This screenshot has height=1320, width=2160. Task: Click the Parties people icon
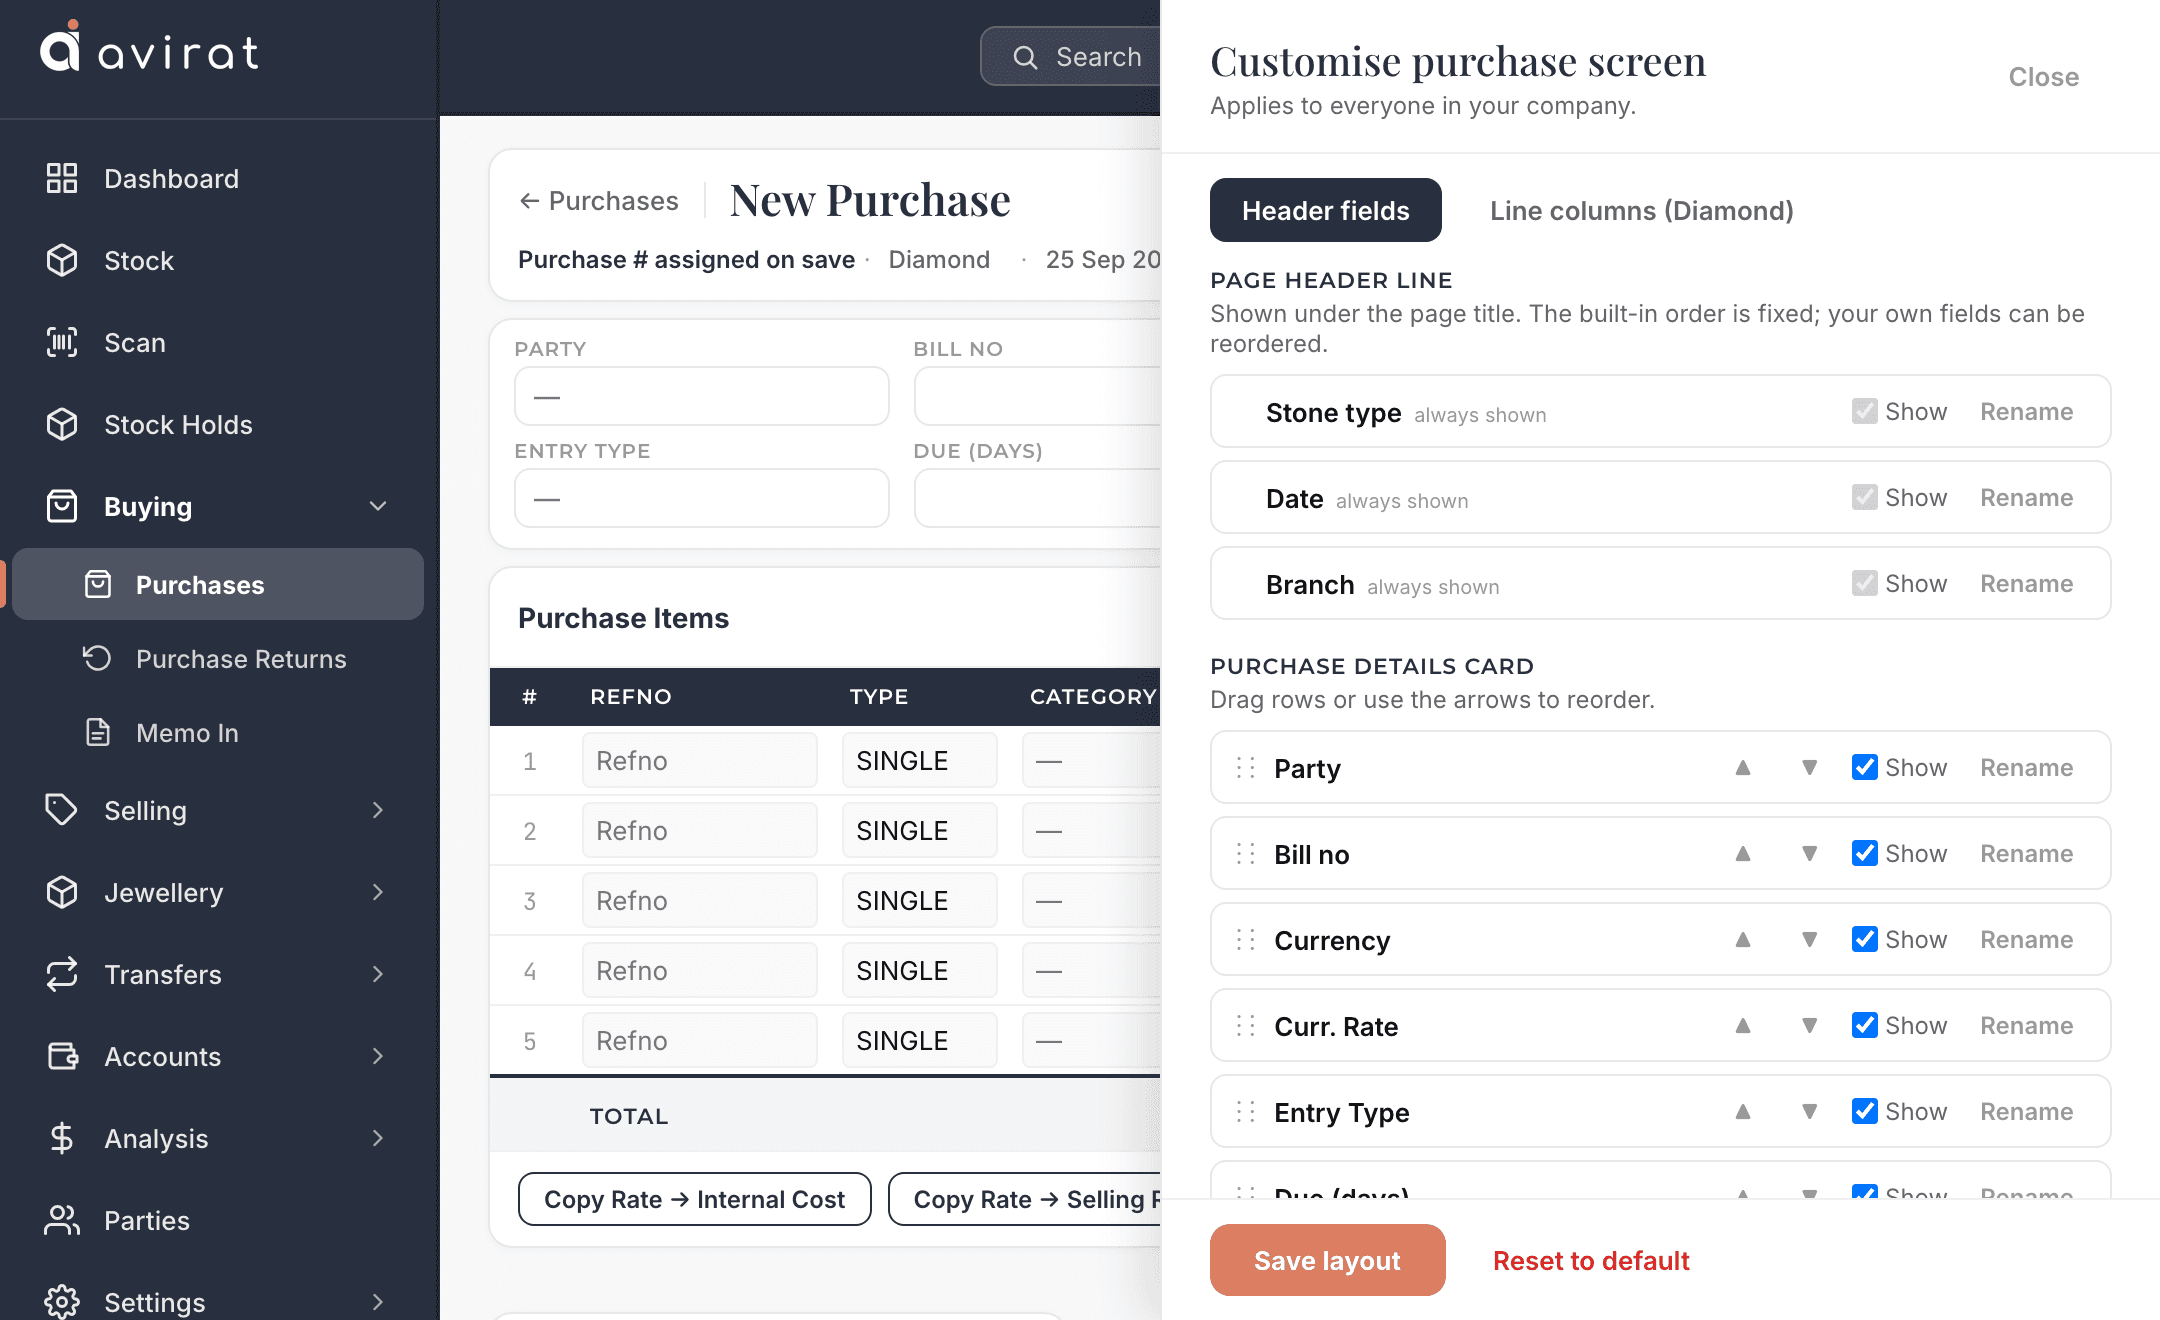coord(62,1221)
